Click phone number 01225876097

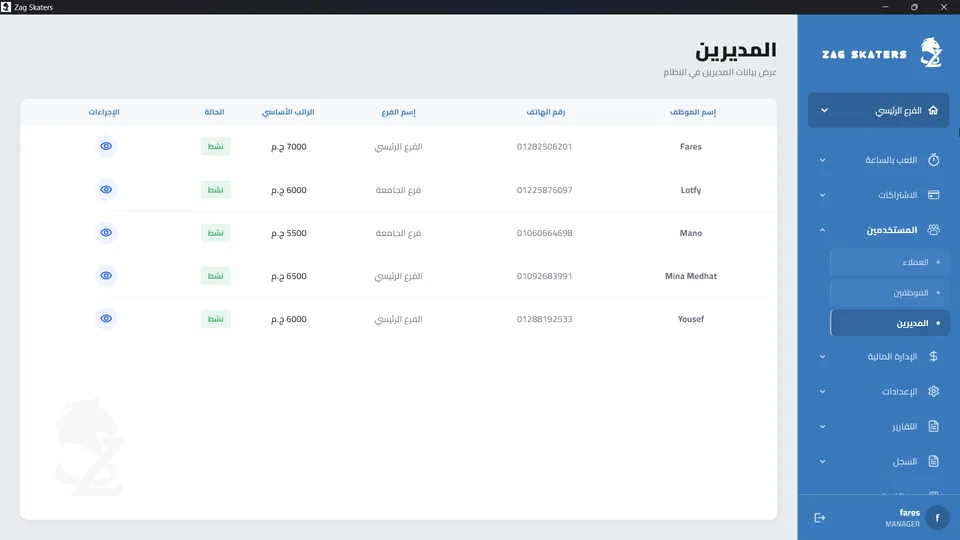point(544,190)
